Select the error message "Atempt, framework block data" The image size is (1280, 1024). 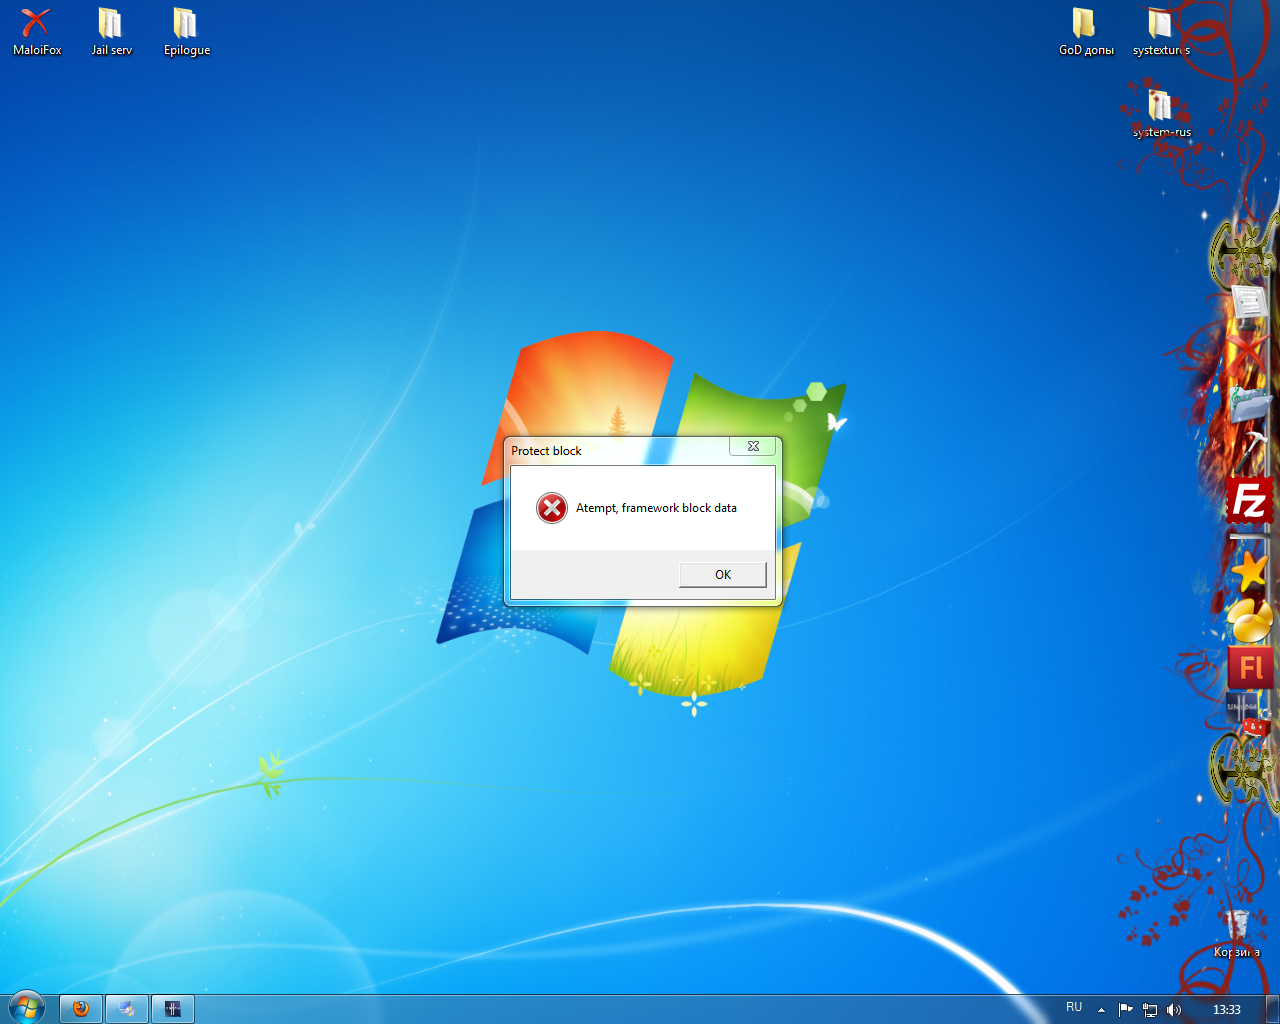pyautogui.click(x=656, y=508)
